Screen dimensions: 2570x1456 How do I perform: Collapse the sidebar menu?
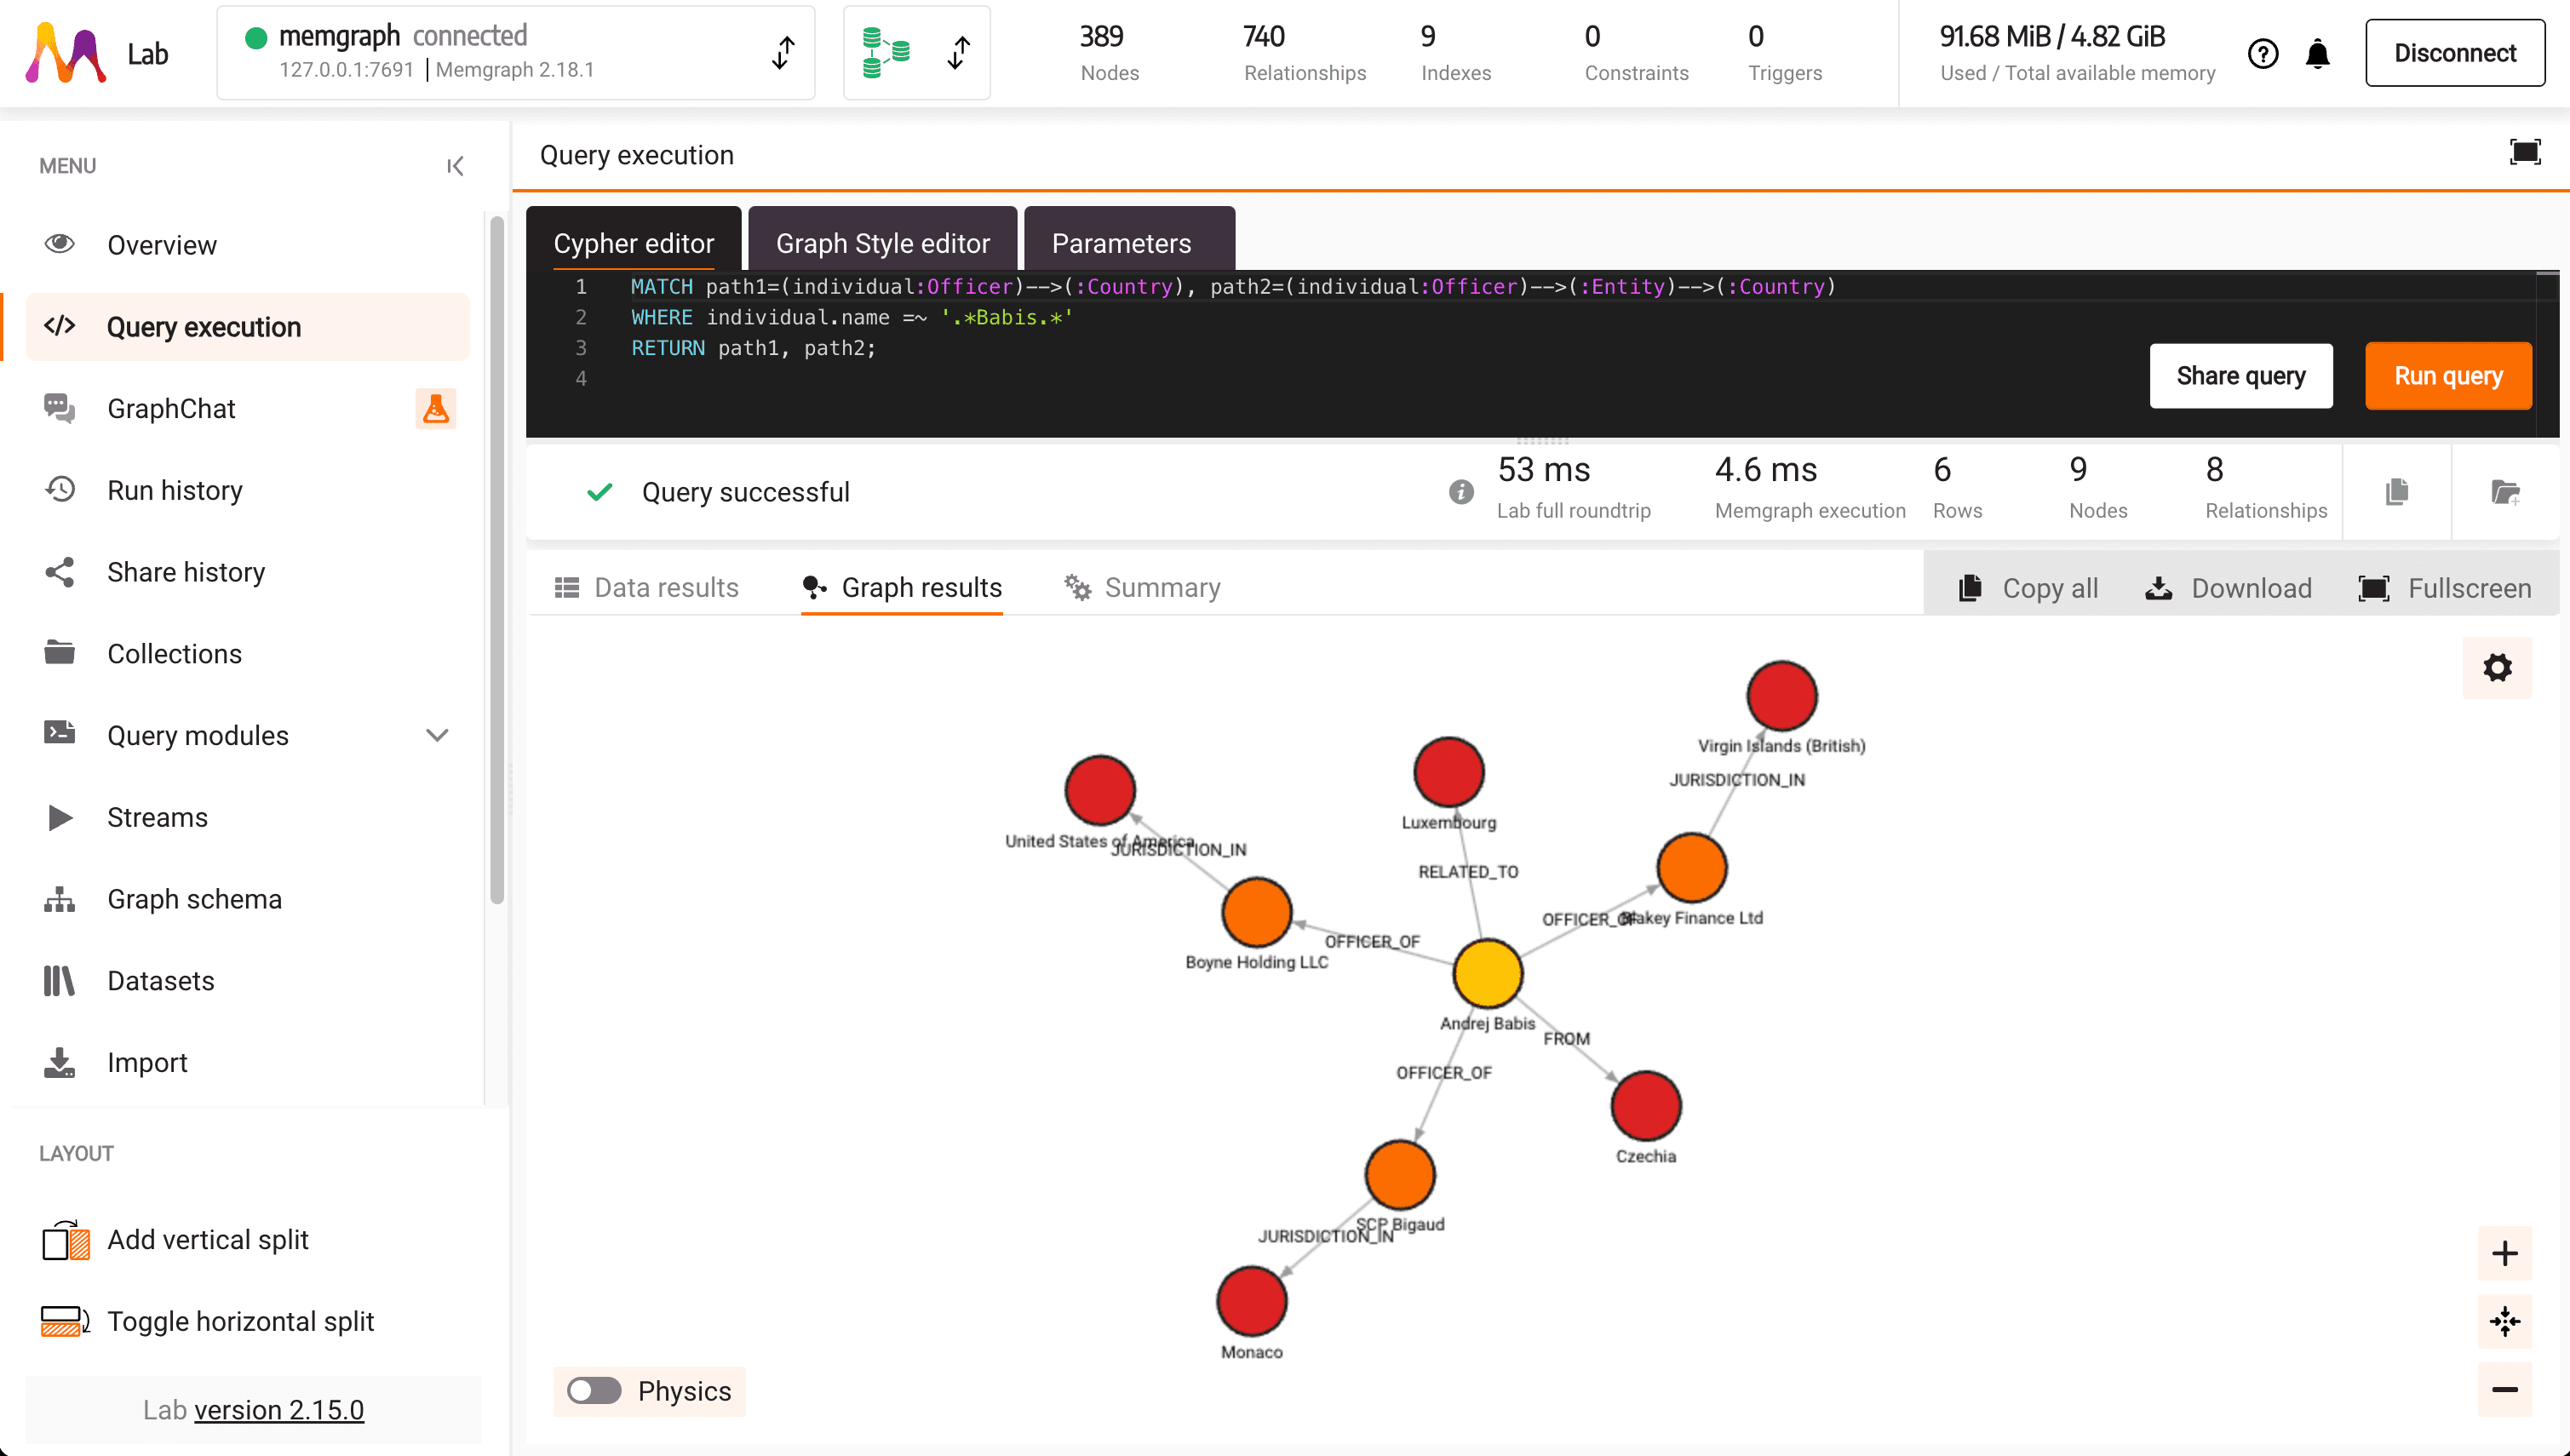pos(455,166)
